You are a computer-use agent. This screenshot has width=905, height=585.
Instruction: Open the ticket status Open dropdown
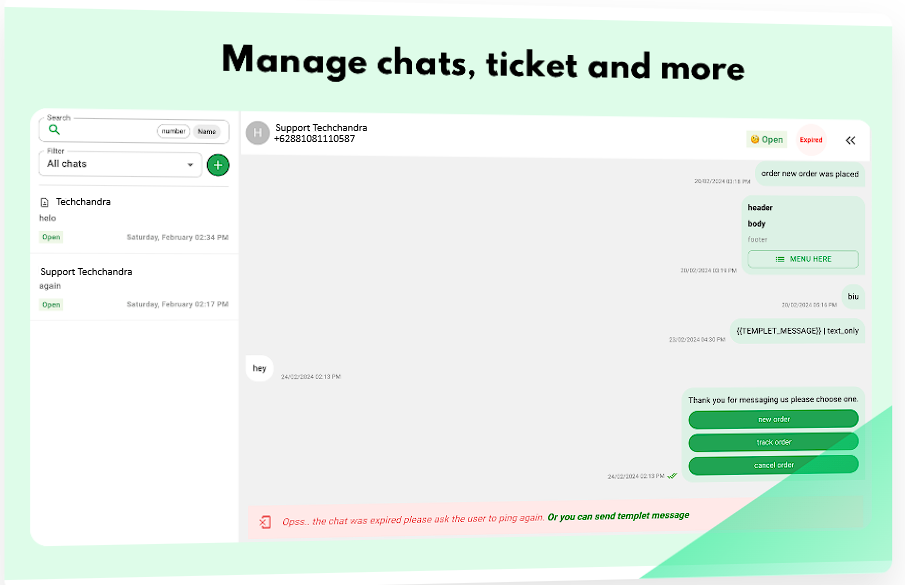point(766,139)
